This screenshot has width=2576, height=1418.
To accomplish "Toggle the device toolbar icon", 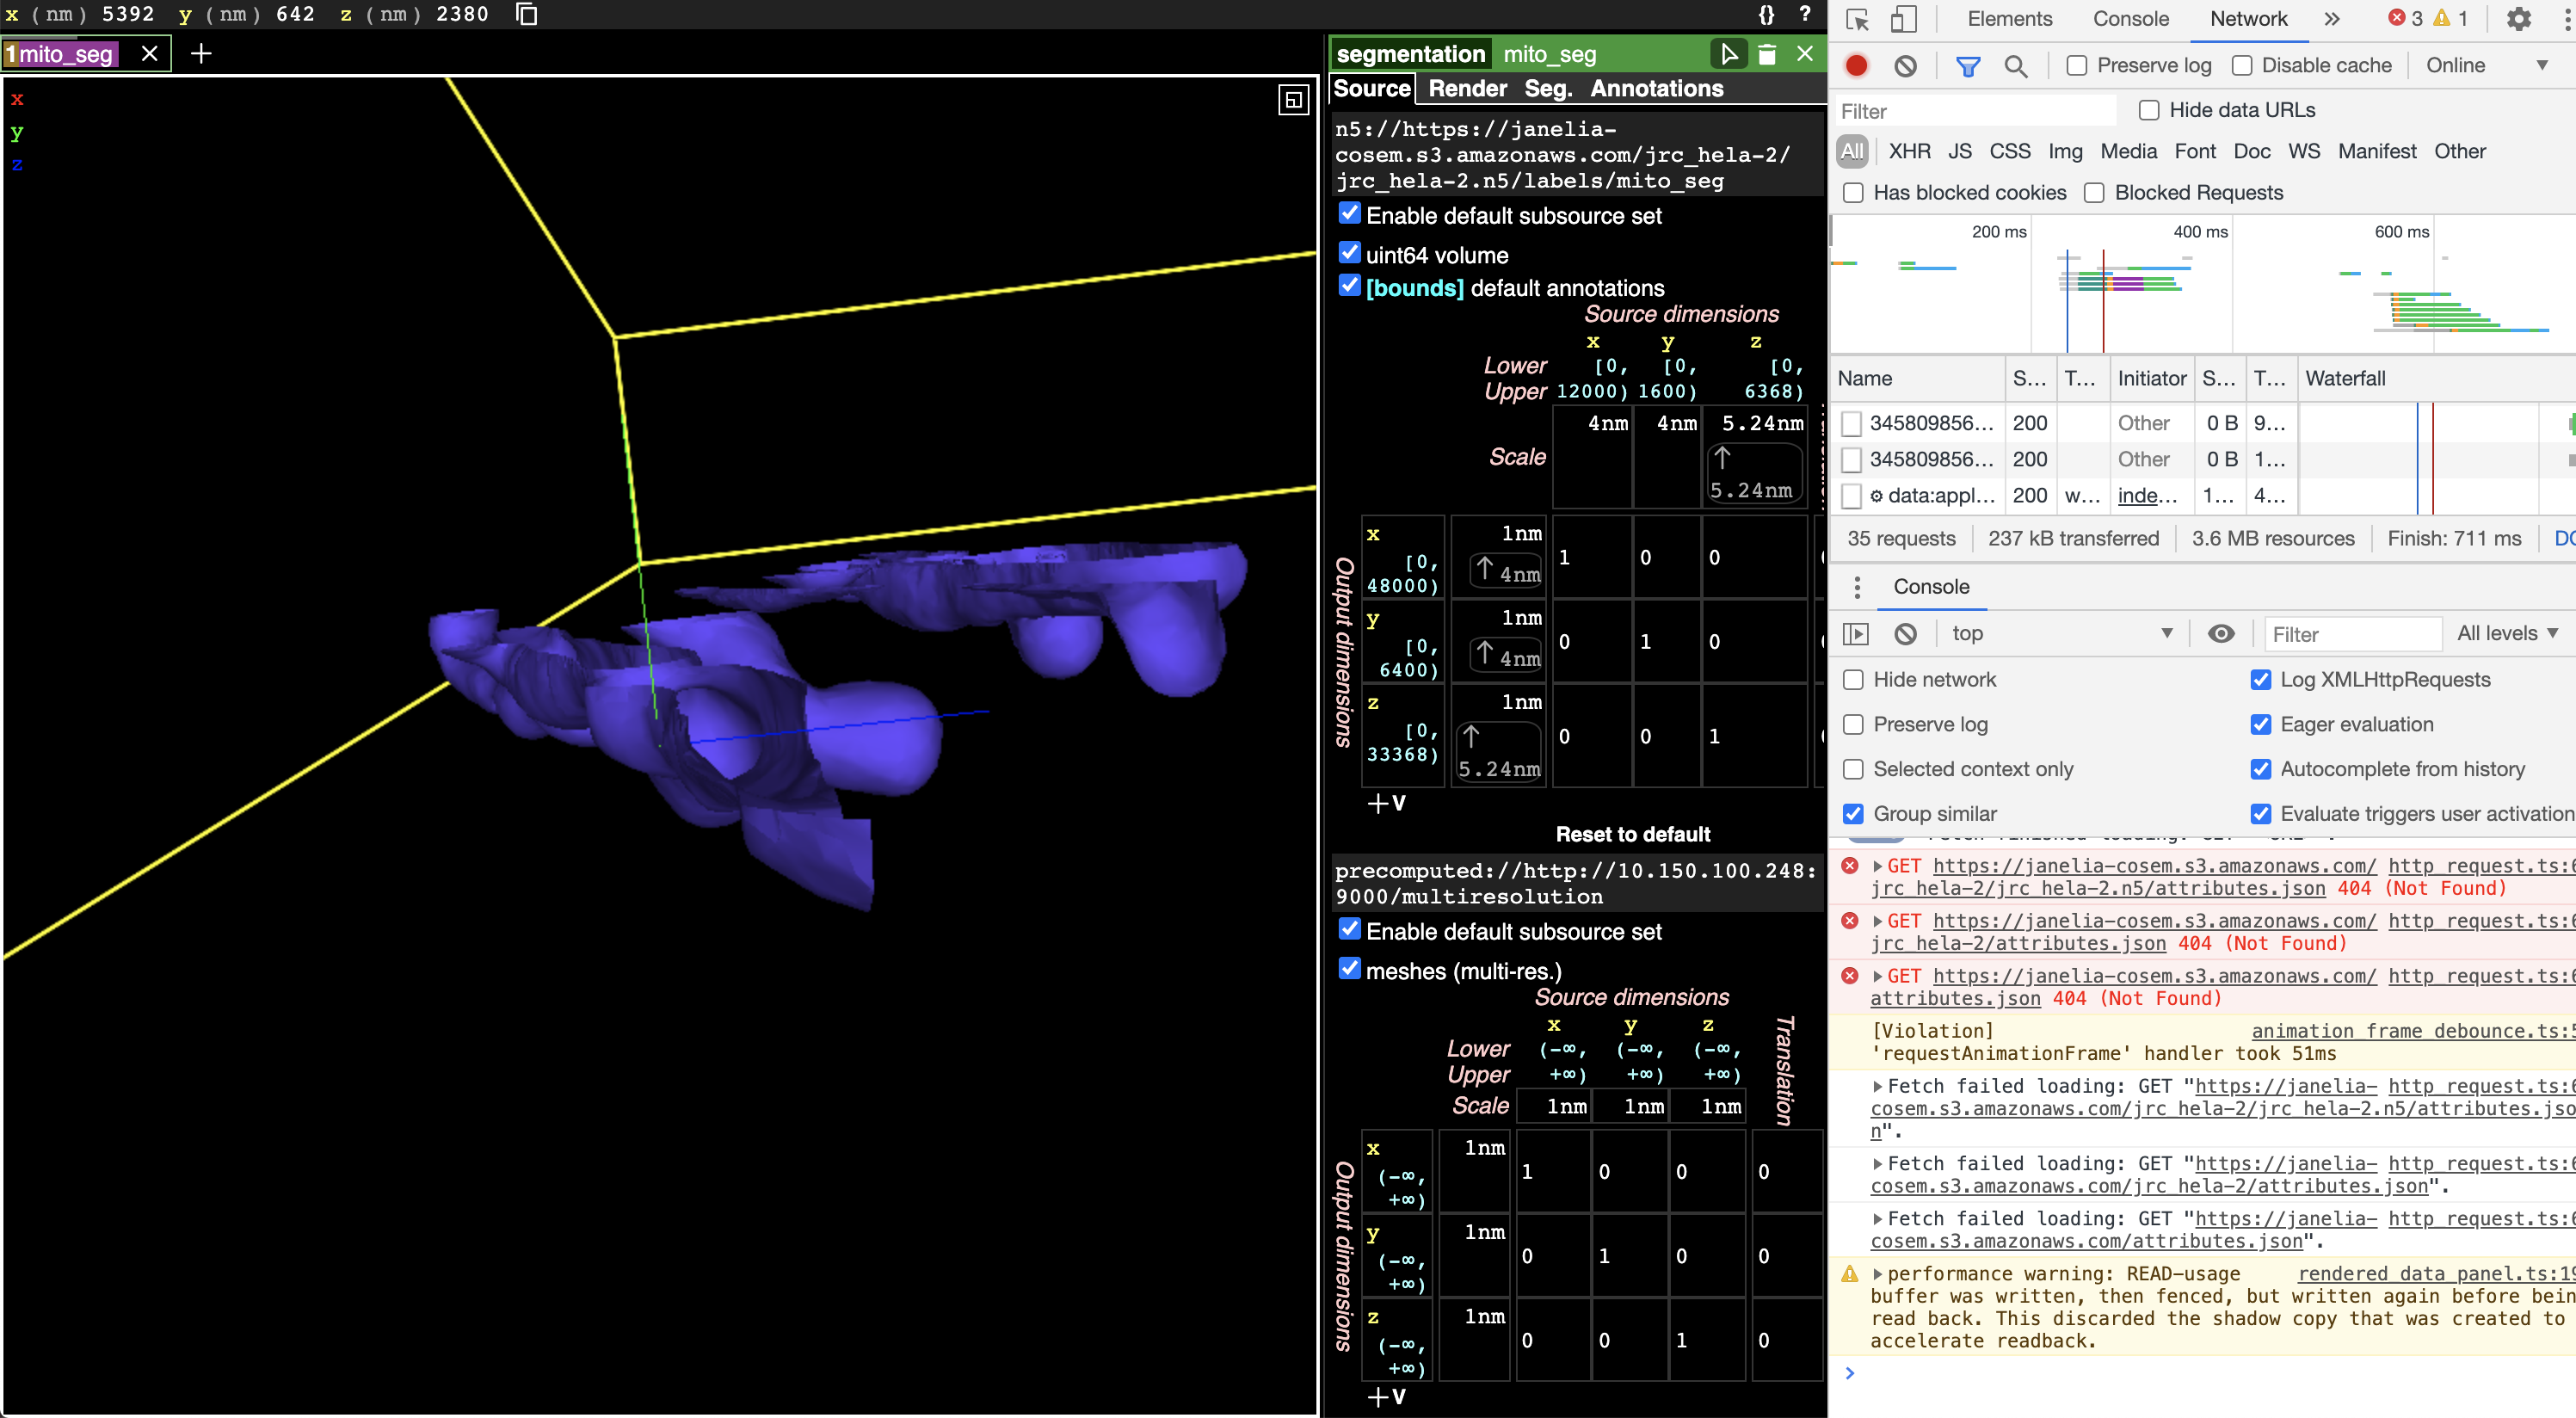I will pos(1904,19).
